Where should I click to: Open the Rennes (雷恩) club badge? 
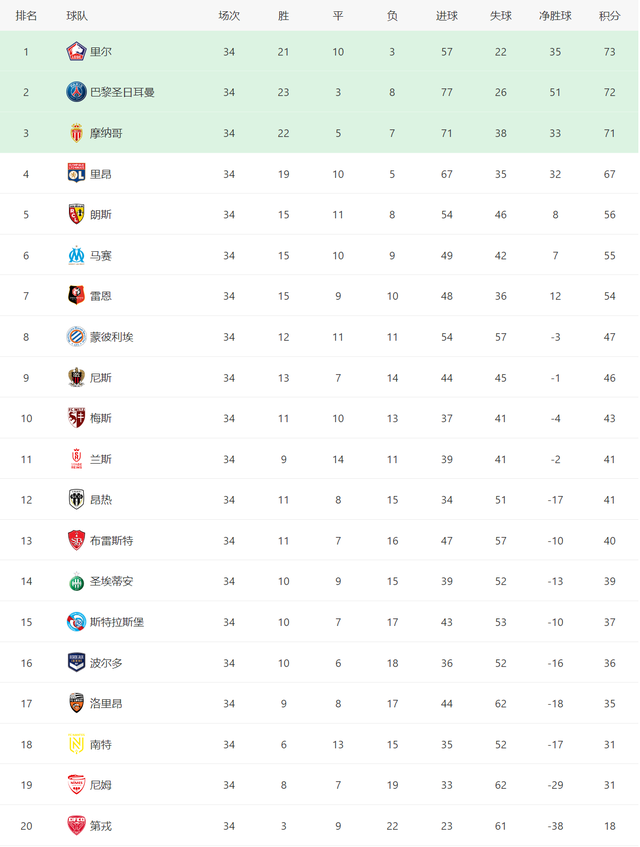click(76, 296)
